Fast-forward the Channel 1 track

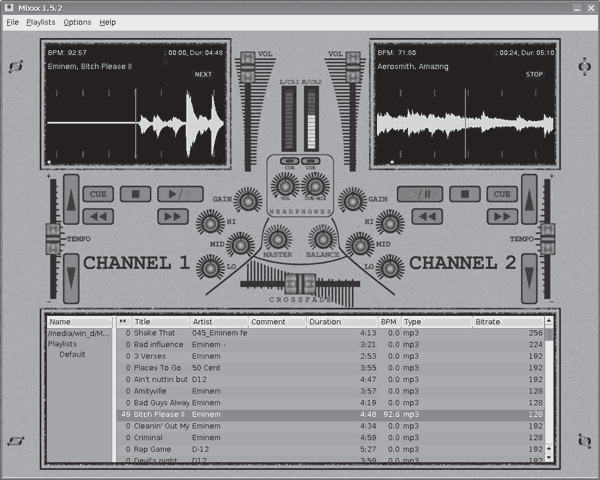click(x=171, y=216)
